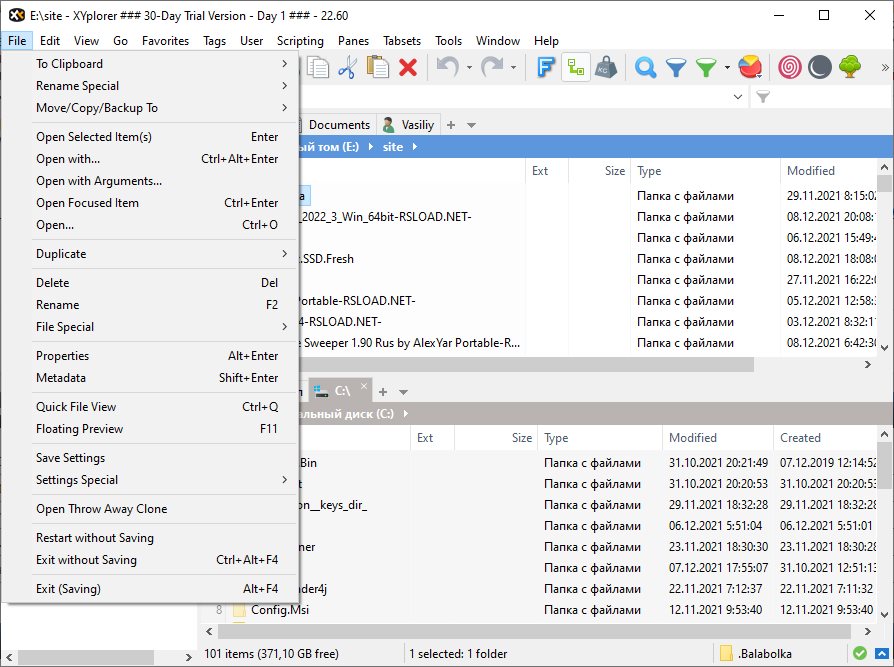Click the blue funnel Visual Filter icon

pos(676,67)
